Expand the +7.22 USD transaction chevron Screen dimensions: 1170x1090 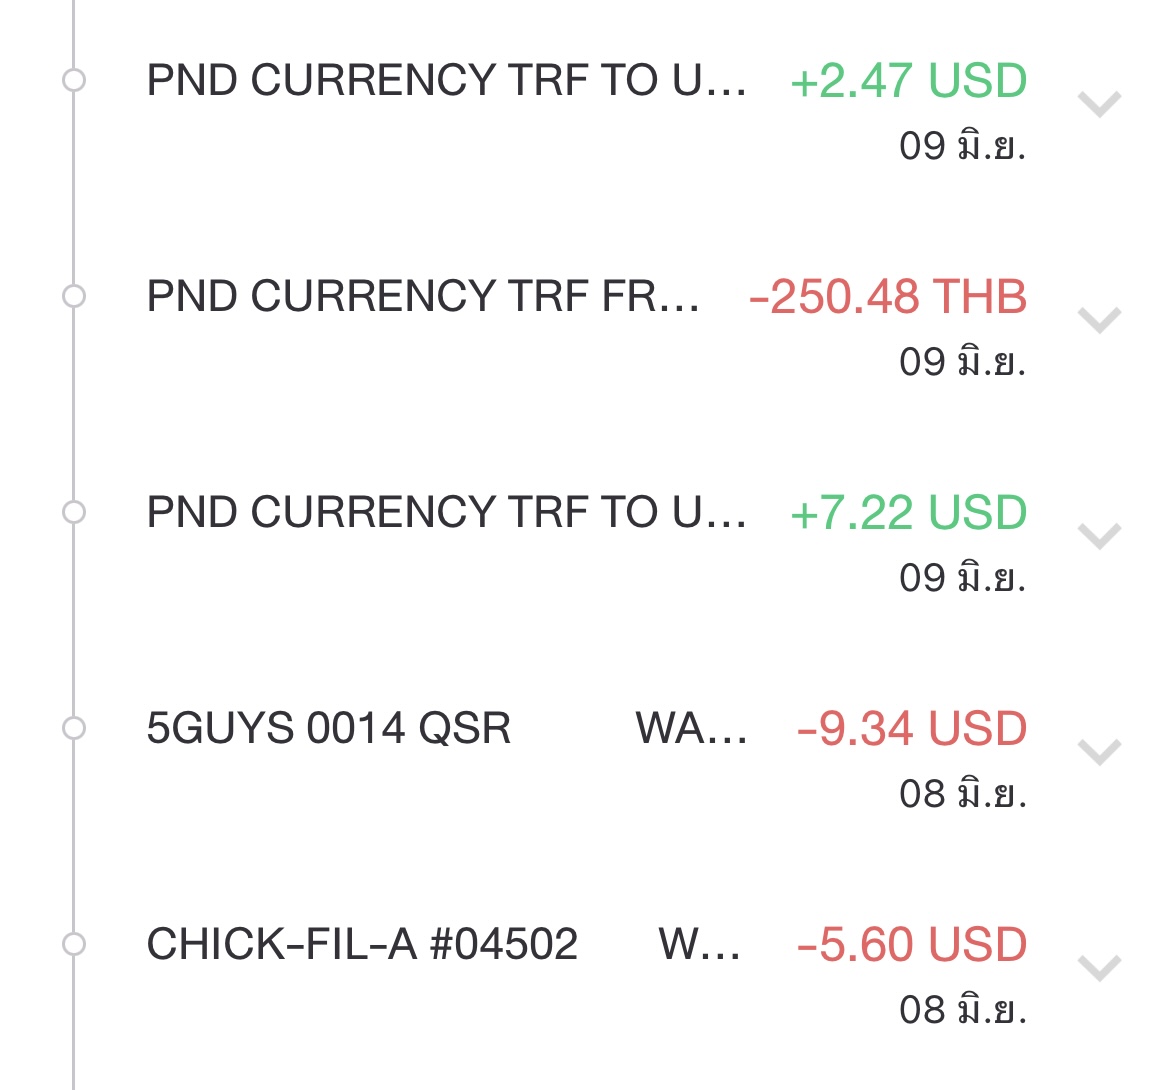pos(1099,536)
